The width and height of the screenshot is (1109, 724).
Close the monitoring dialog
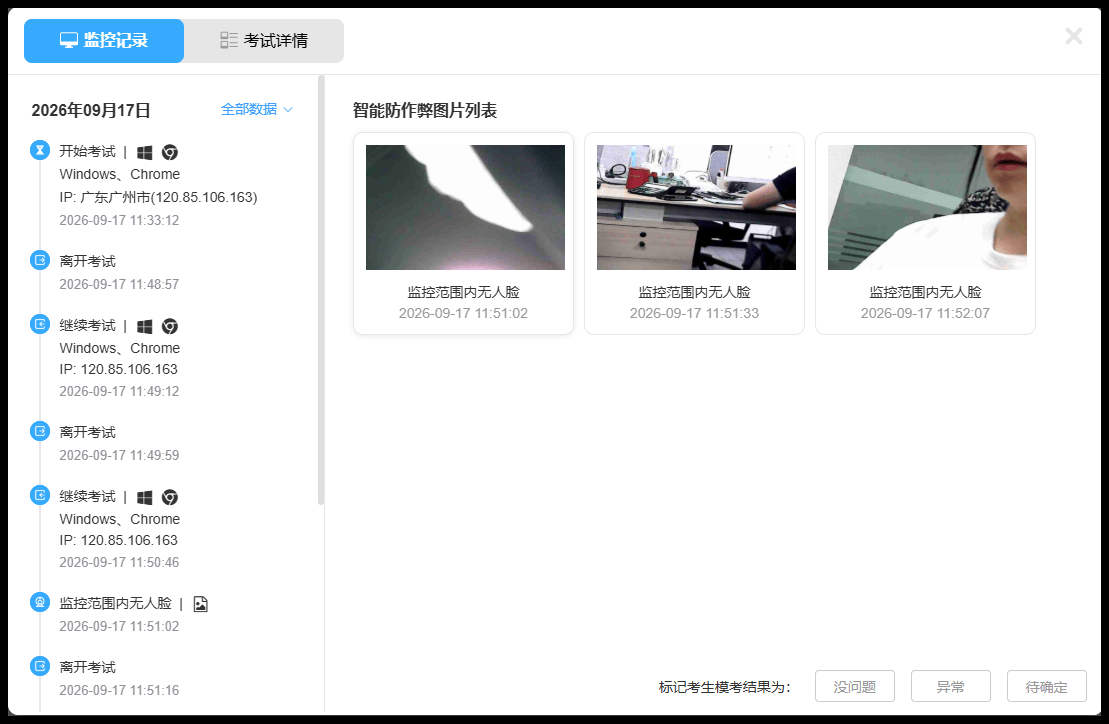tap(1074, 36)
